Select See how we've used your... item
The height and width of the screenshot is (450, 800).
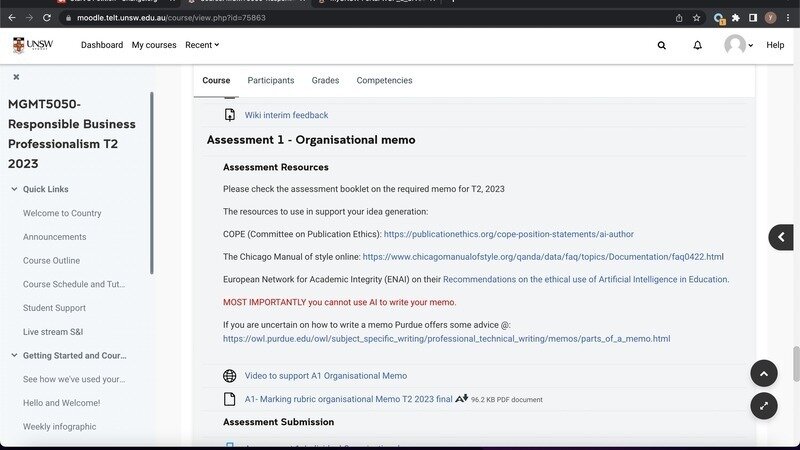pos(74,379)
